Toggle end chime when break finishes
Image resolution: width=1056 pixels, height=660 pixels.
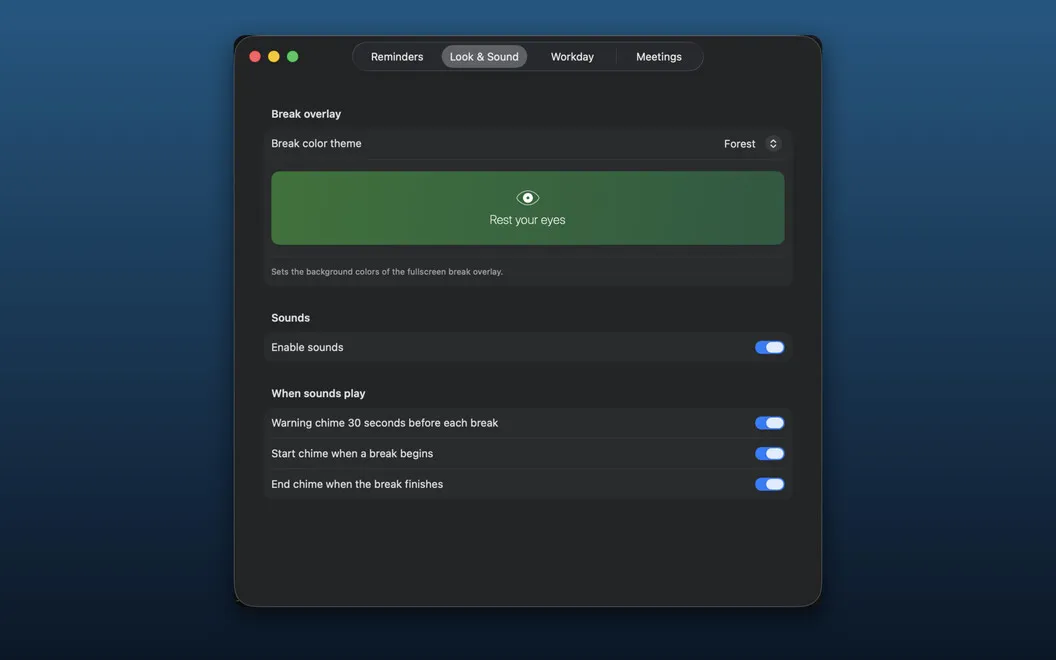tap(769, 484)
